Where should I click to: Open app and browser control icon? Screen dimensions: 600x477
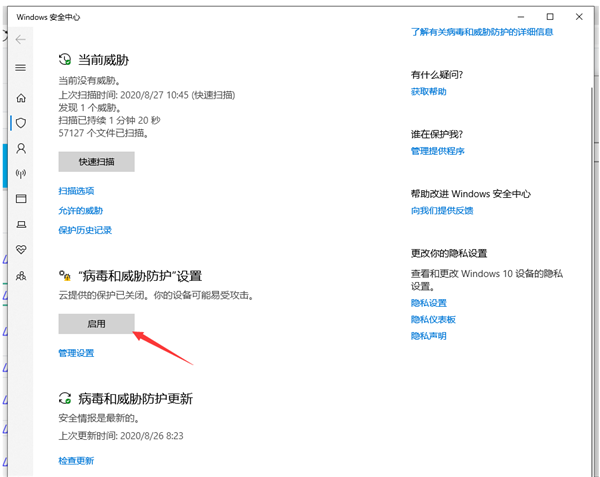click(21, 198)
